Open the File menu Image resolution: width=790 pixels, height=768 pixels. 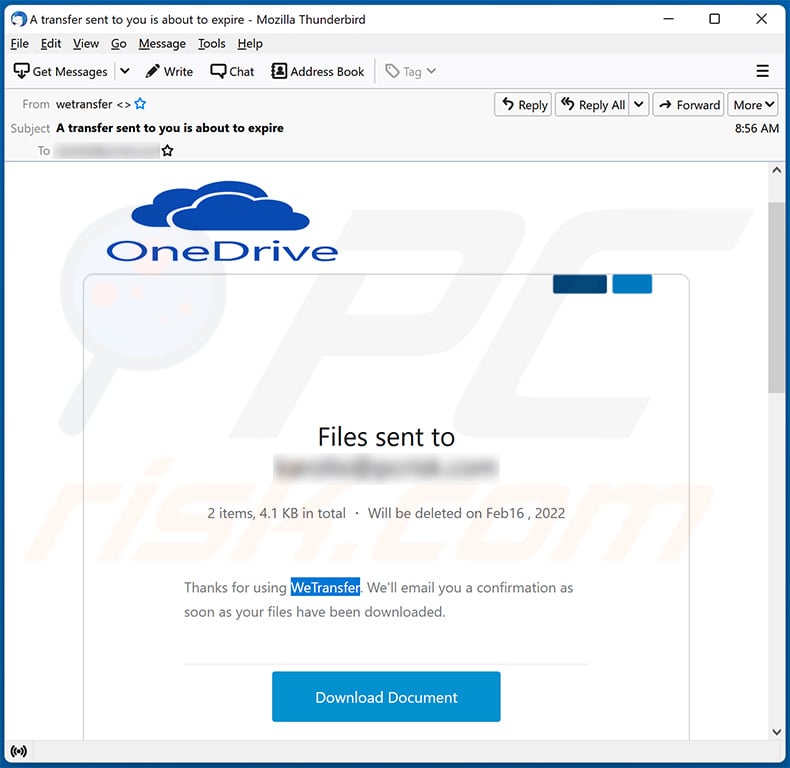pos(19,44)
